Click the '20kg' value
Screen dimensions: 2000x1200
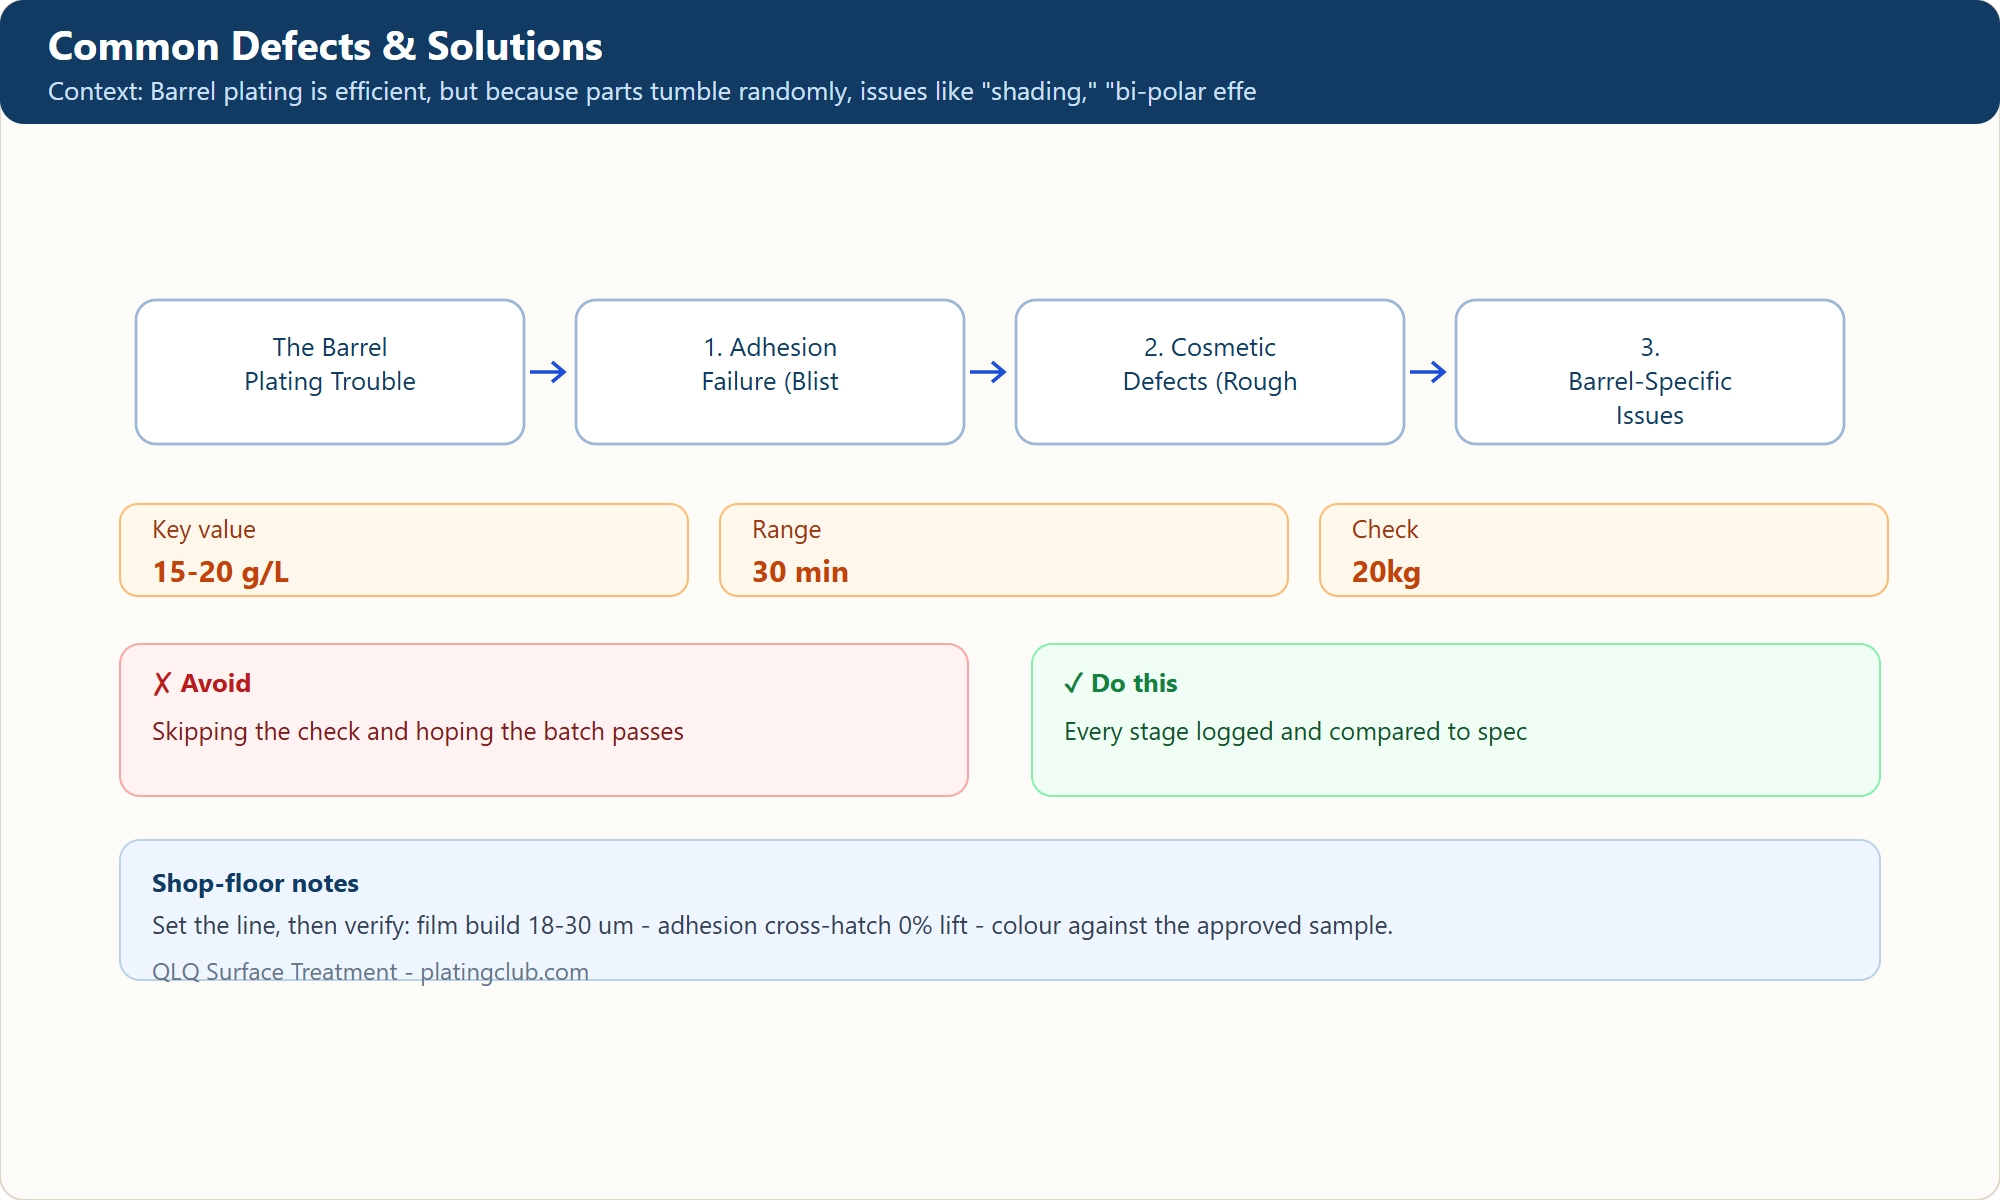pos(1386,572)
